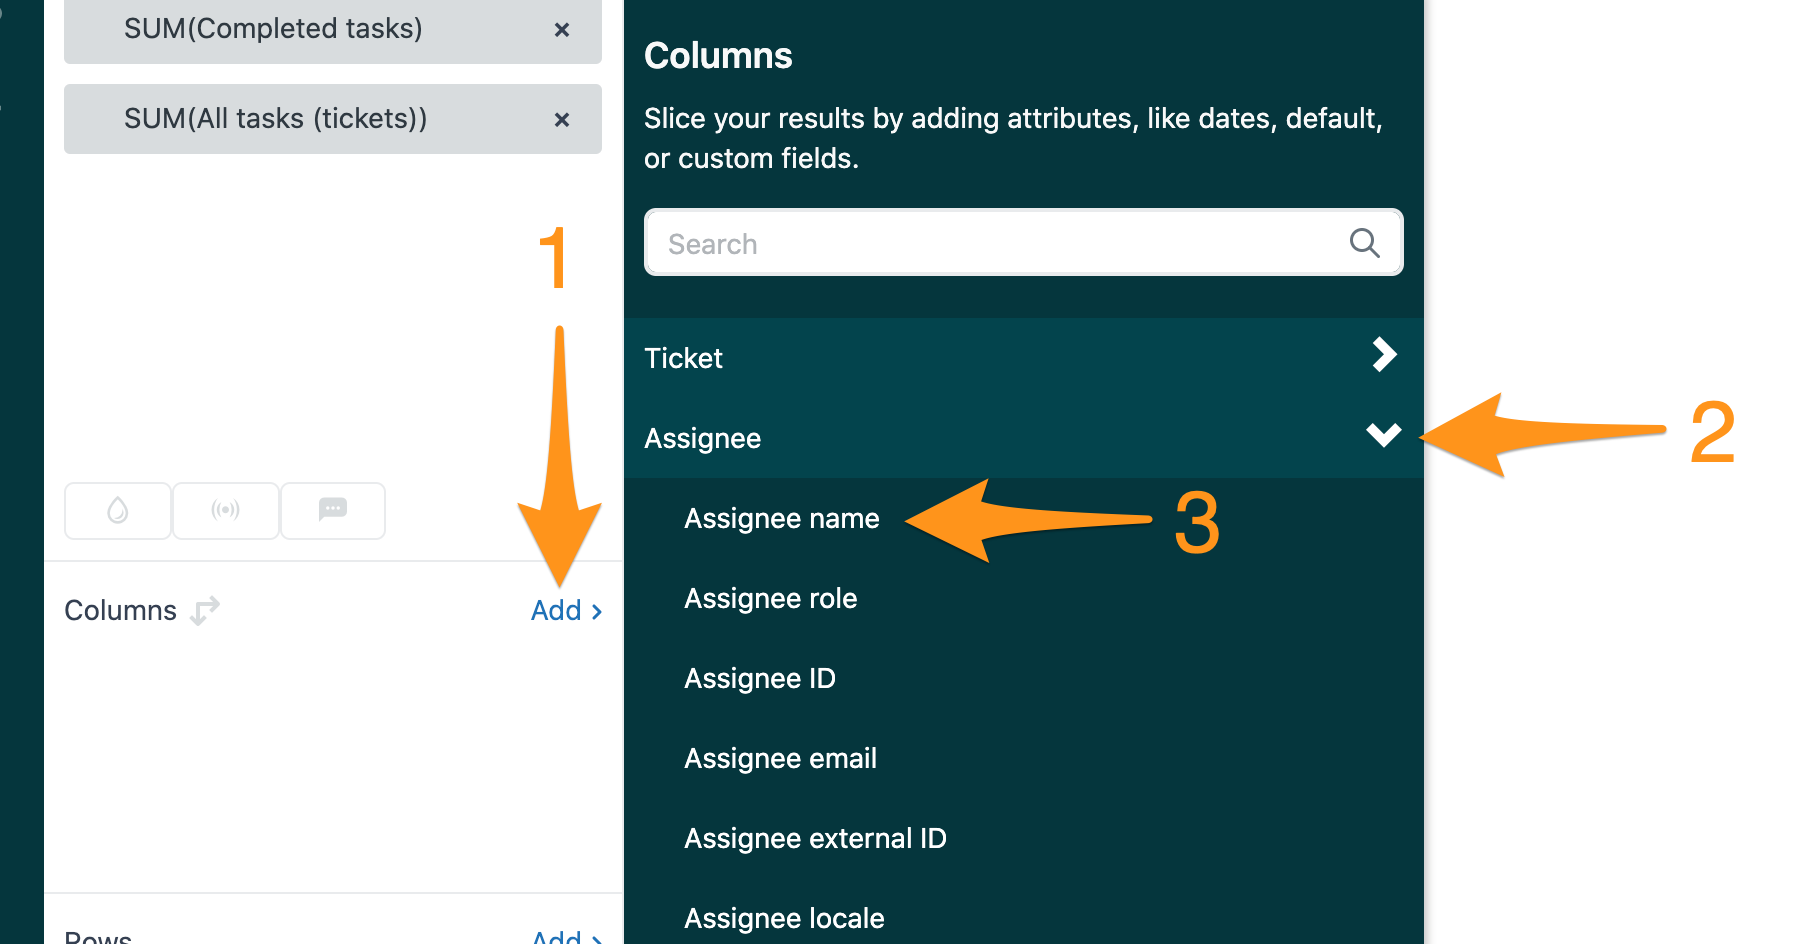Click the broadcast signal icon button

click(226, 511)
